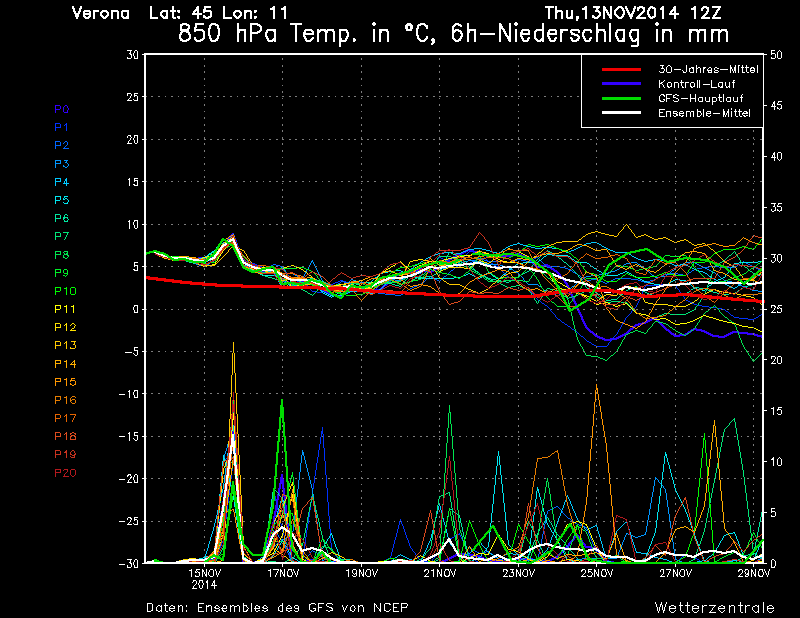Screen dimensions: 800x618
Task: Click the "850 hPa Temp. in °C" chart title
Action: coord(307,34)
